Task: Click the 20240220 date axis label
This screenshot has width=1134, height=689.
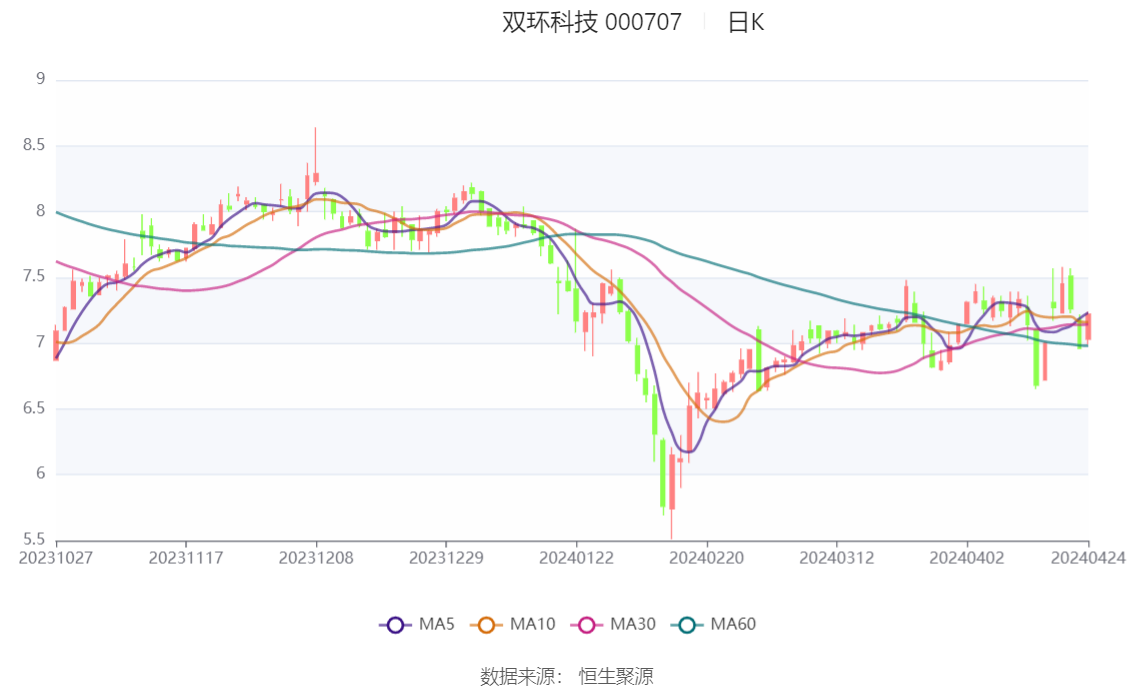Action: (x=706, y=557)
